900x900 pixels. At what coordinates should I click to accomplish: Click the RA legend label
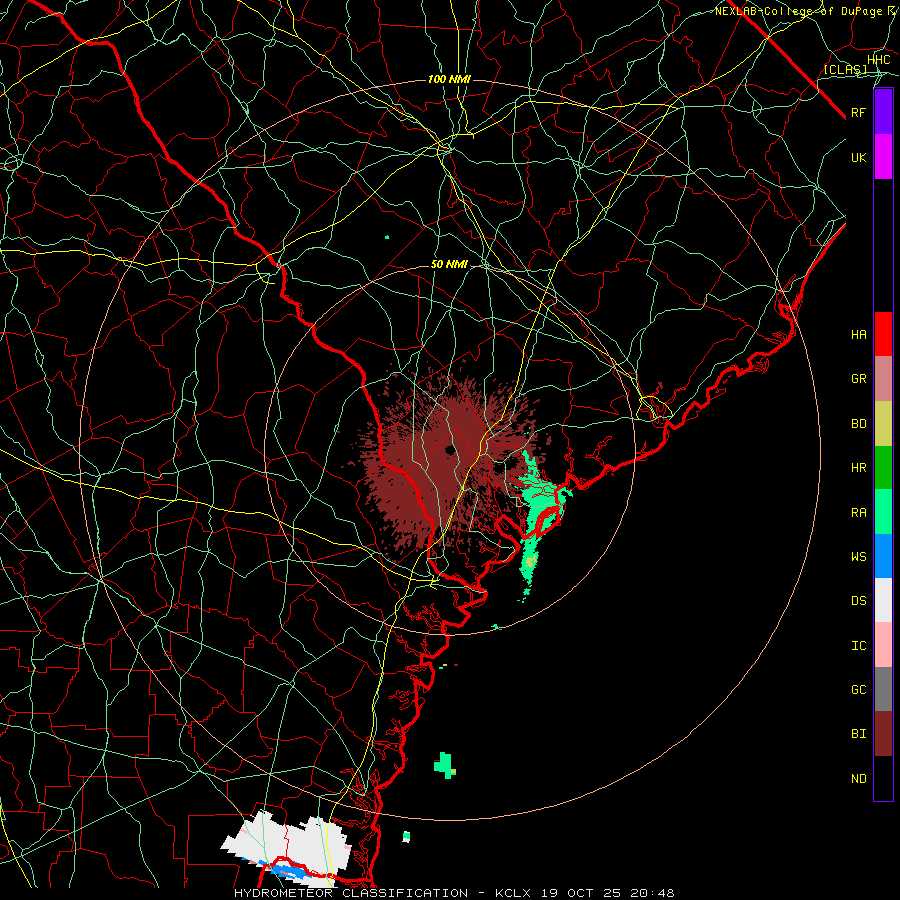tap(858, 513)
